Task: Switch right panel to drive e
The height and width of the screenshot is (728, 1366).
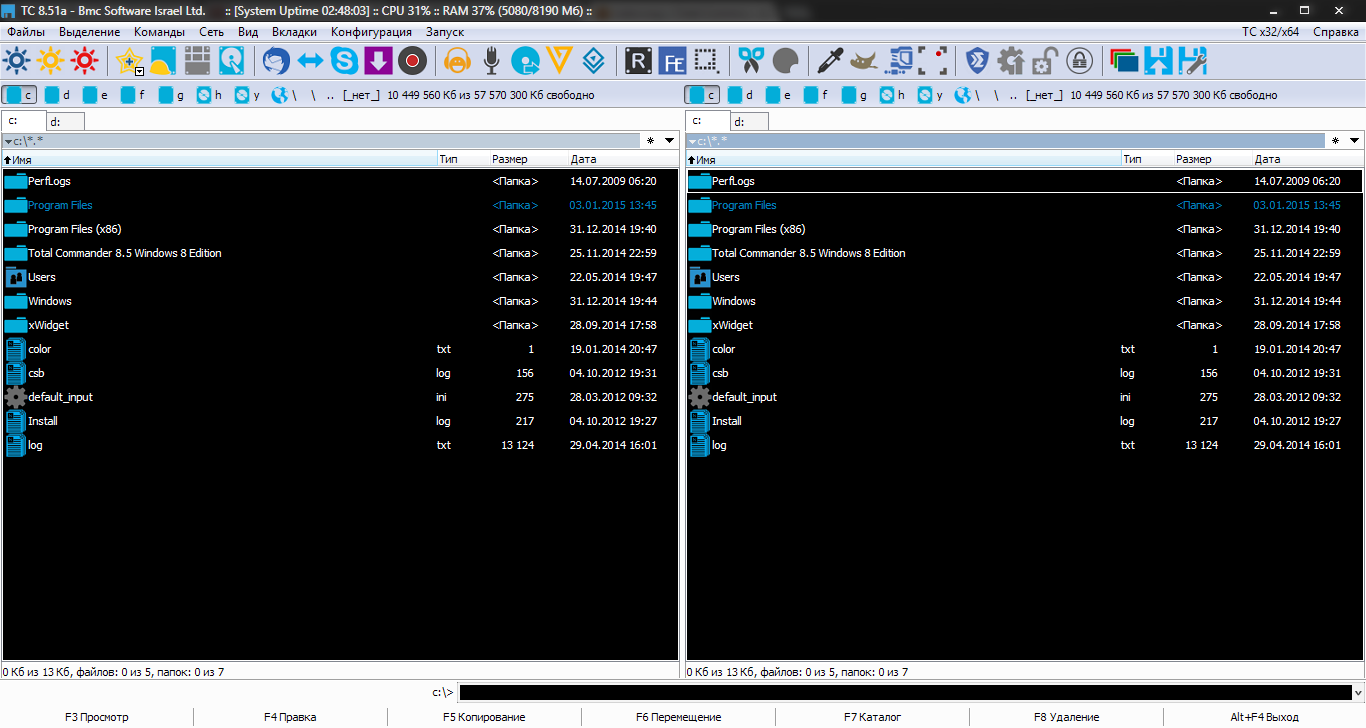Action: pyautogui.click(x=778, y=95)
